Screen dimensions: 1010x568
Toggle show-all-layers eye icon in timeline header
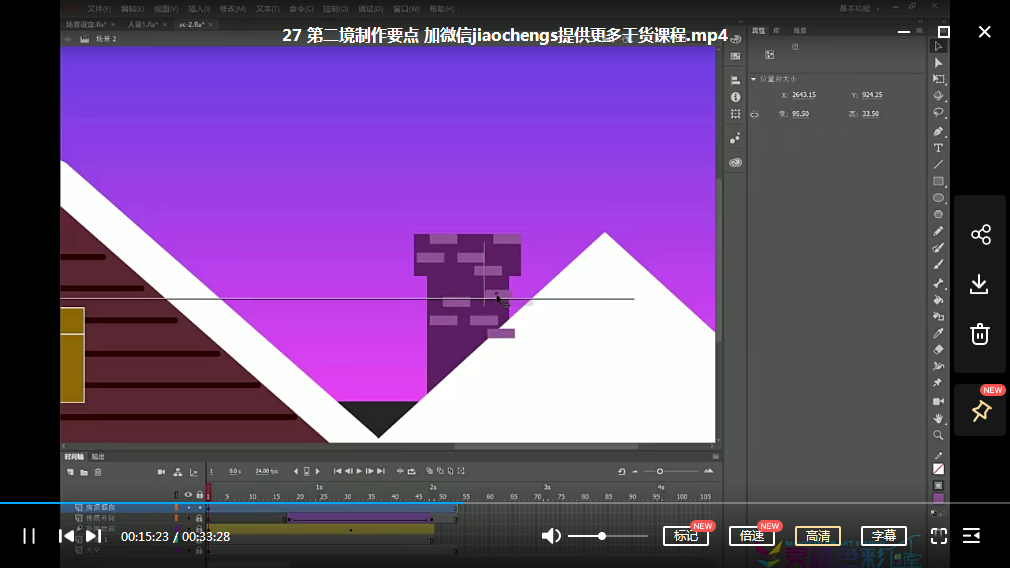point(188,495)
